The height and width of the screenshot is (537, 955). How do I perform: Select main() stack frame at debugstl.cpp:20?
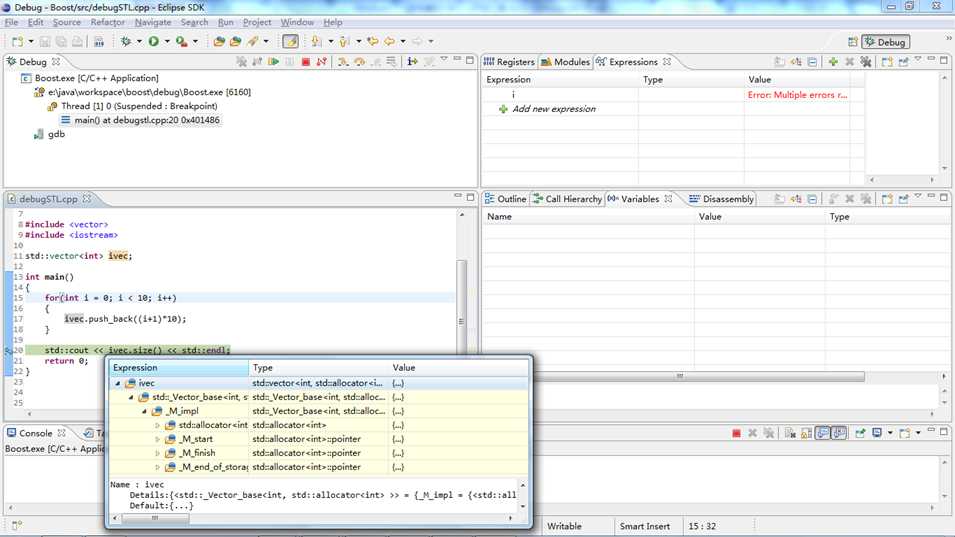pos(147,120)
